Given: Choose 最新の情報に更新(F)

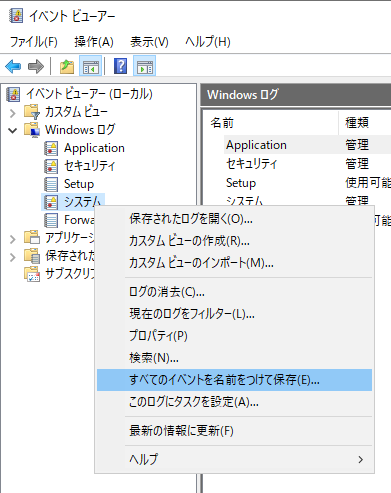Looking at the screenshot, I should pyautogui.click(x=234, y=431).
